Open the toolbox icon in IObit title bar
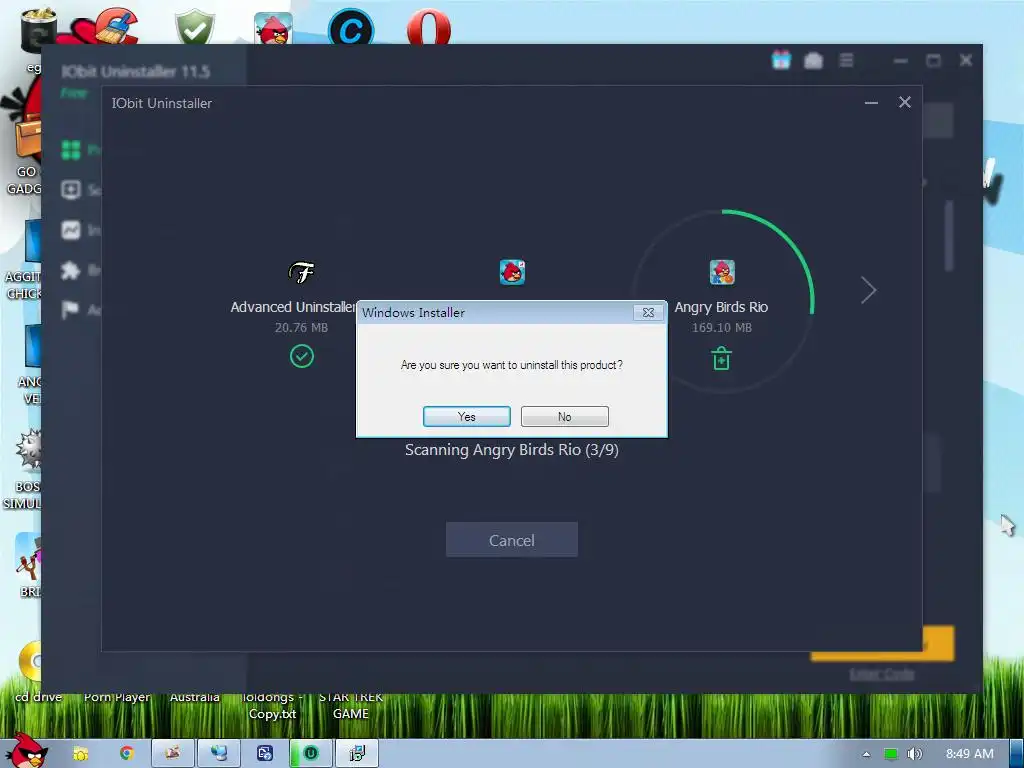 click(813, 61)
